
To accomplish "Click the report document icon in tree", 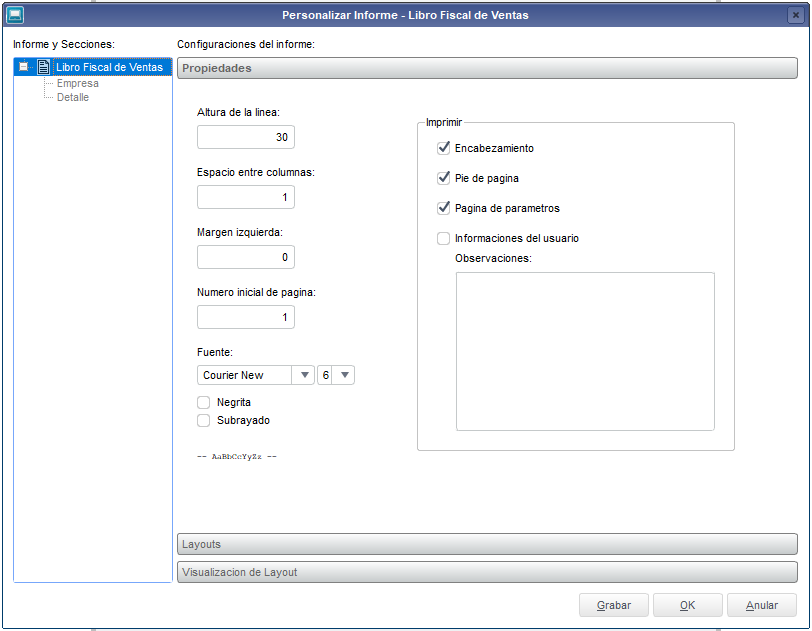I will pos(44,67).
